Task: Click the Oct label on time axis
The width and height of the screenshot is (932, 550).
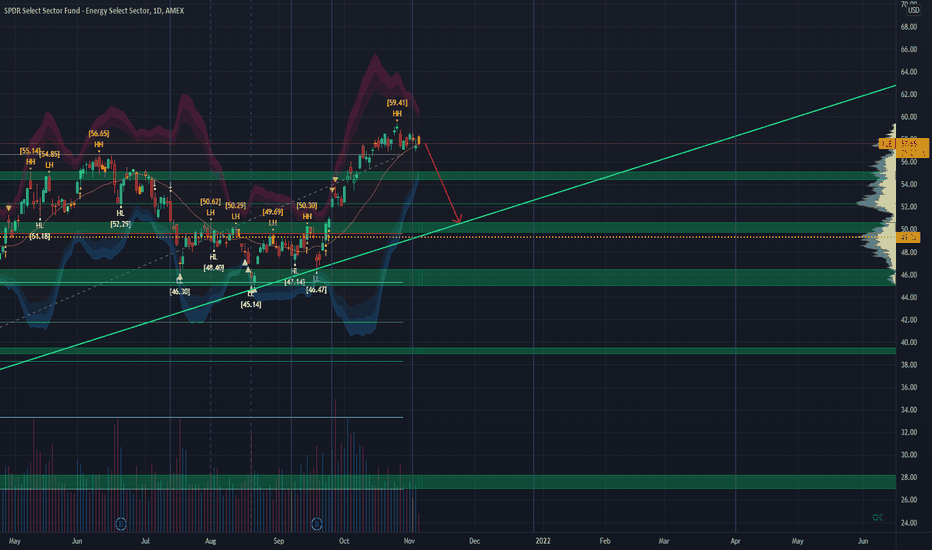Action: [x=344, y=541]
